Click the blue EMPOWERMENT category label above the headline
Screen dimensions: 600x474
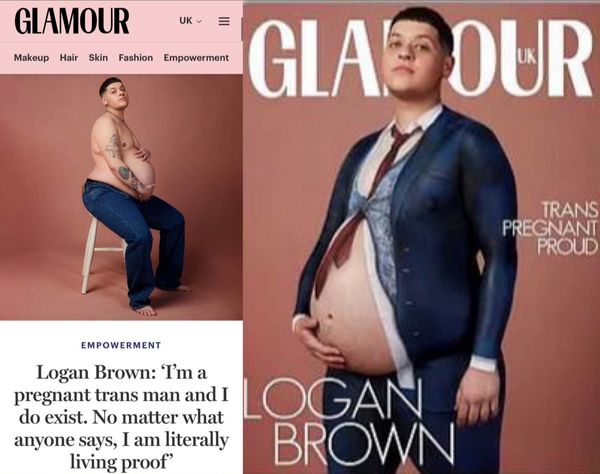pyautogui.click(x=121, y=345)
